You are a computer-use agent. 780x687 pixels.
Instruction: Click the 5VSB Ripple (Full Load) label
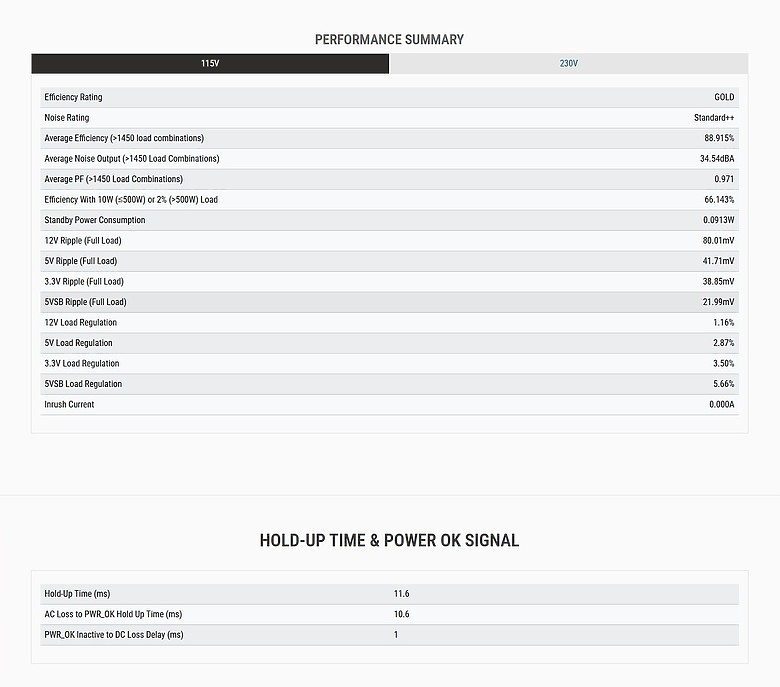(x=85, y=301)
